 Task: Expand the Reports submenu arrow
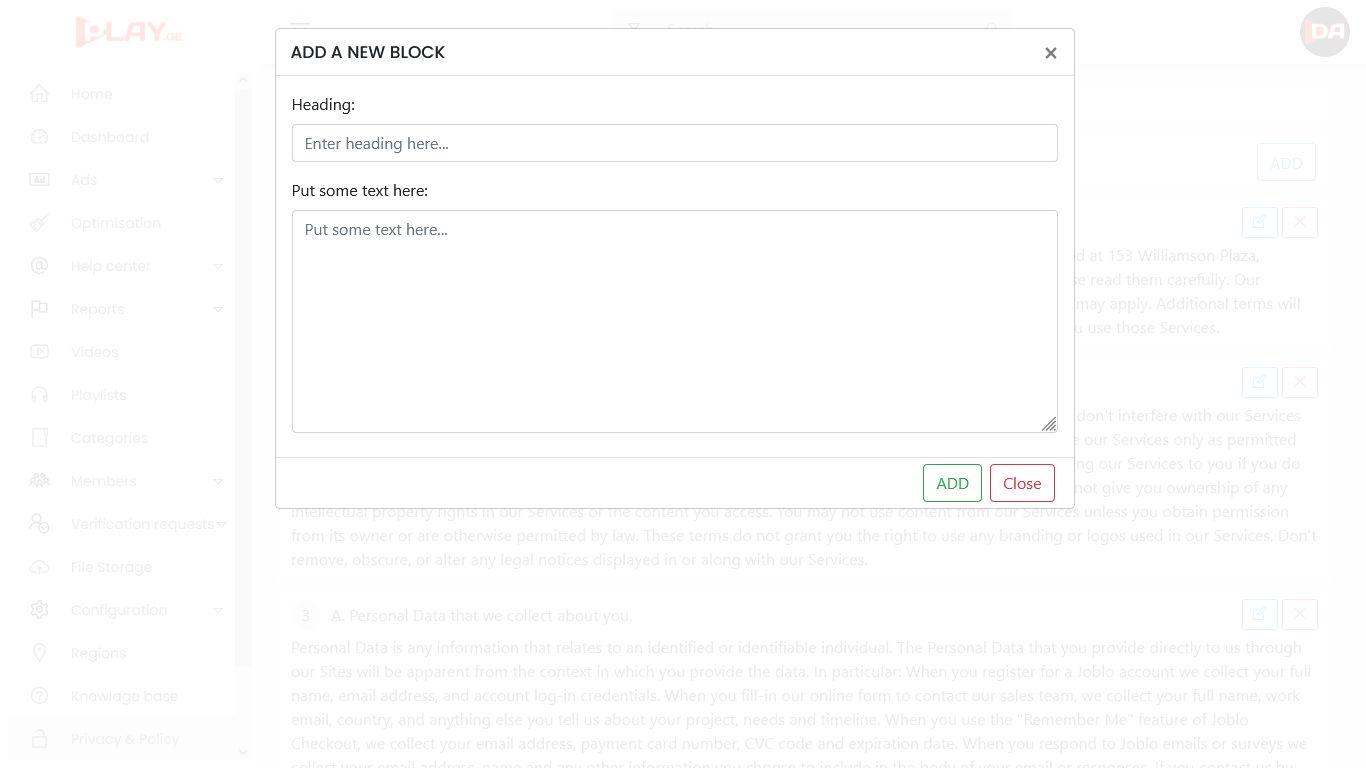[218, 309]
